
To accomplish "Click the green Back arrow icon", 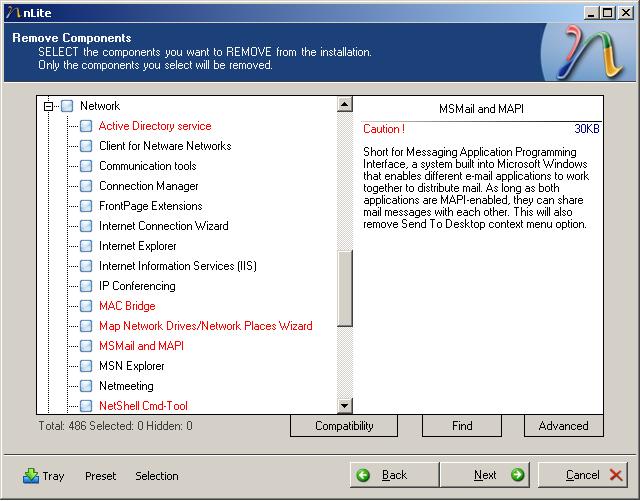I will pos(363,475).
